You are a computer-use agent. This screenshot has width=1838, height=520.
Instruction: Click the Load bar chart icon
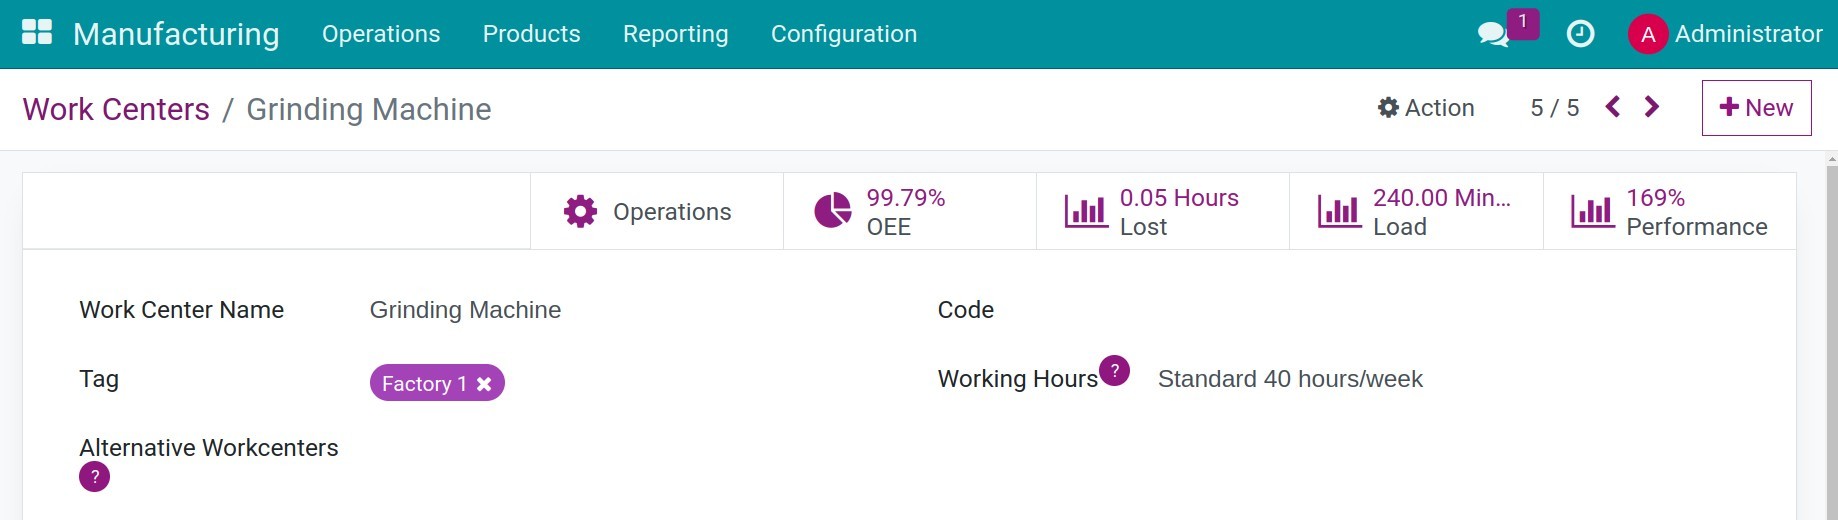(1339, 211)
